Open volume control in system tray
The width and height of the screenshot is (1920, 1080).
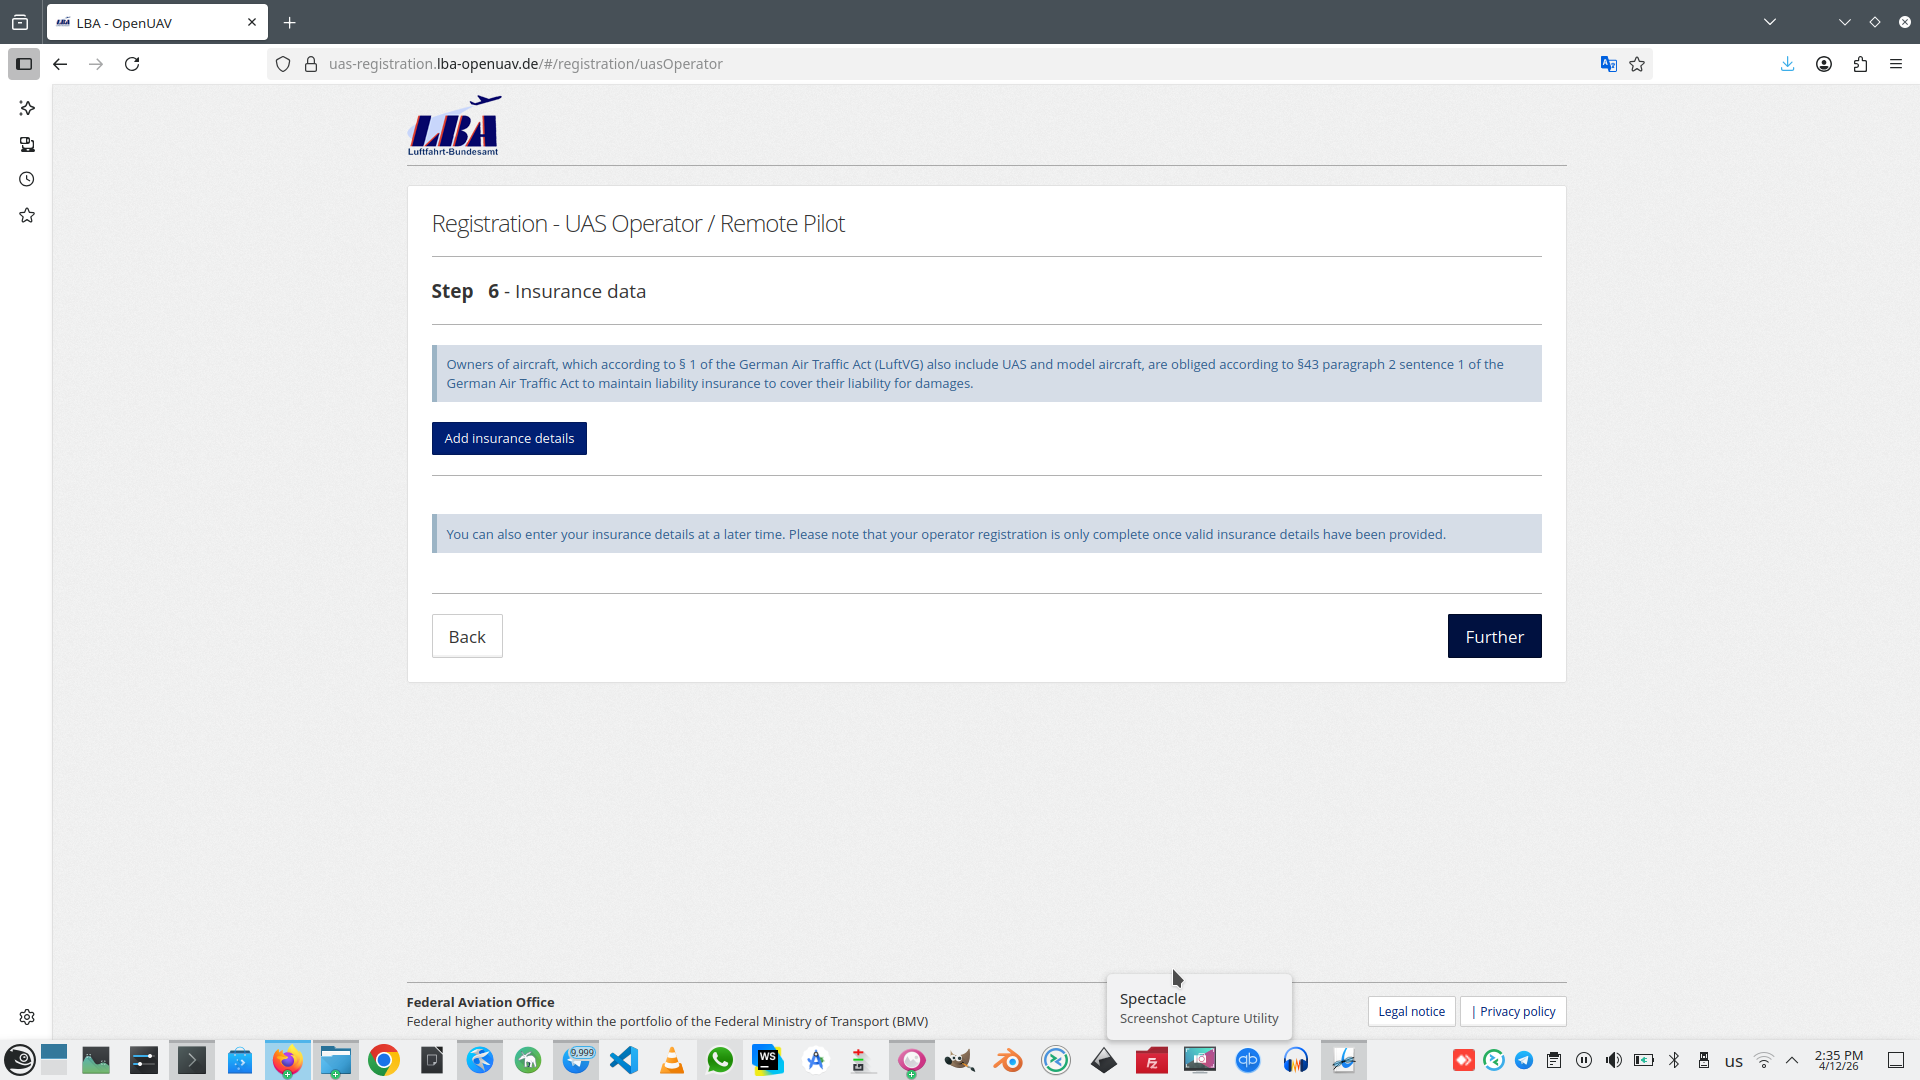(1613, 1060)
